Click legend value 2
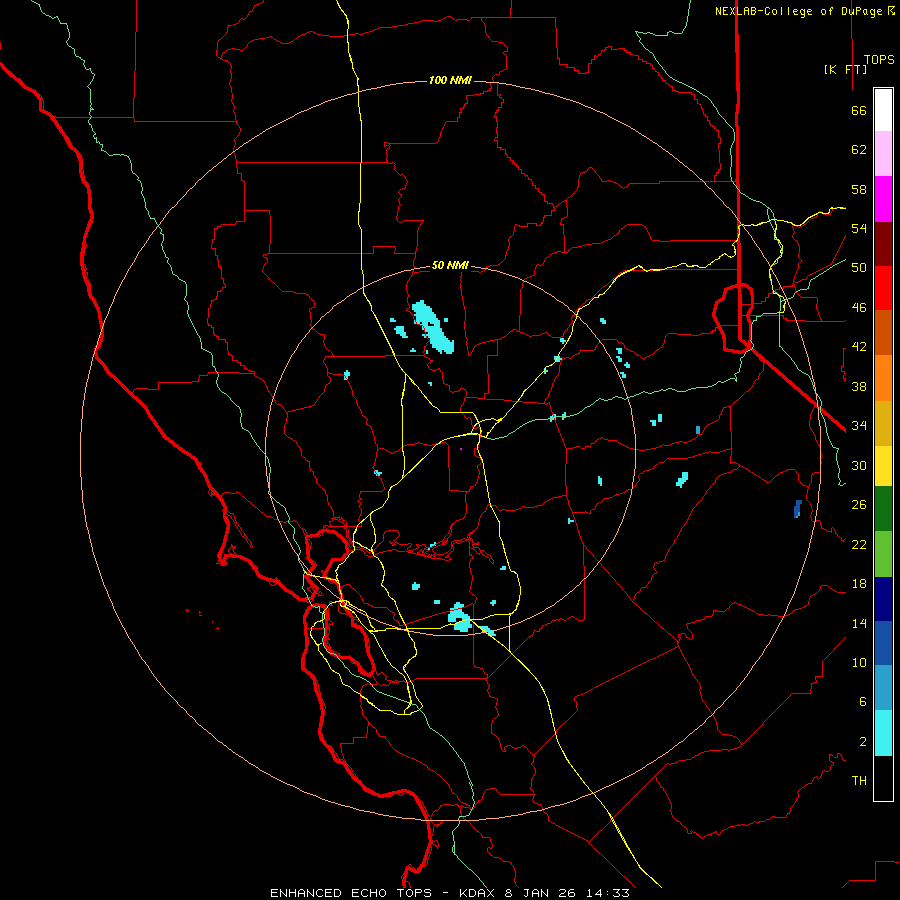900x900 pixels. (863, 742)
